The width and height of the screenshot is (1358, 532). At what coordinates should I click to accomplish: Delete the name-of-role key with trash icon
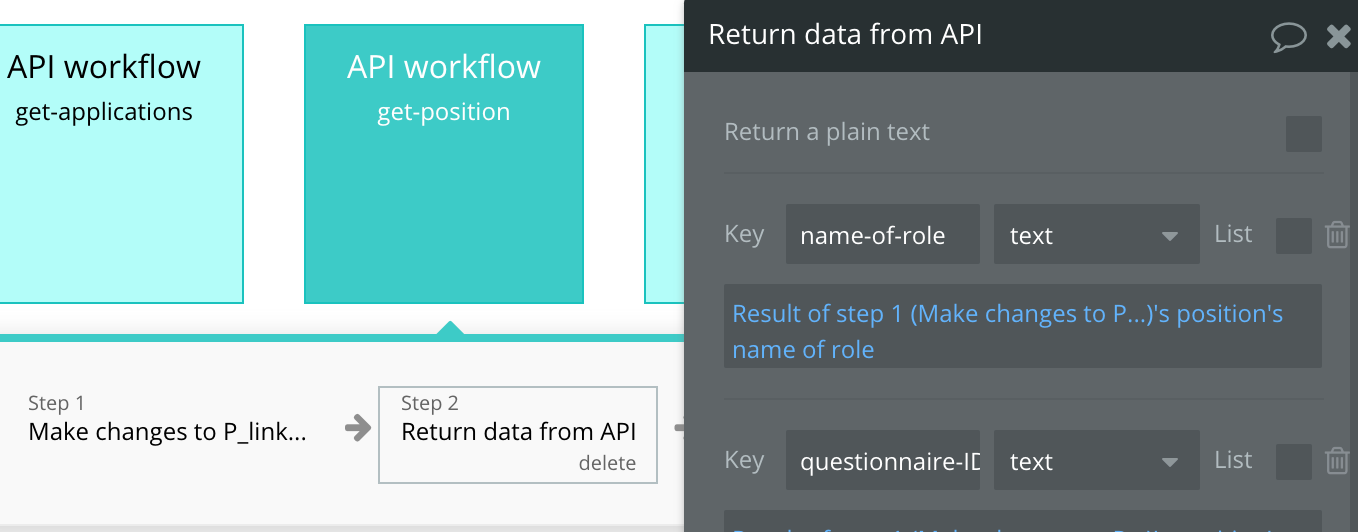point(1337,235)
